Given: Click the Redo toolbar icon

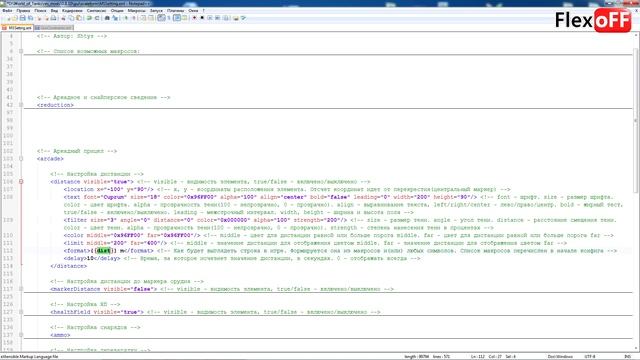Looking at the screenshot, I should [96, 18].
